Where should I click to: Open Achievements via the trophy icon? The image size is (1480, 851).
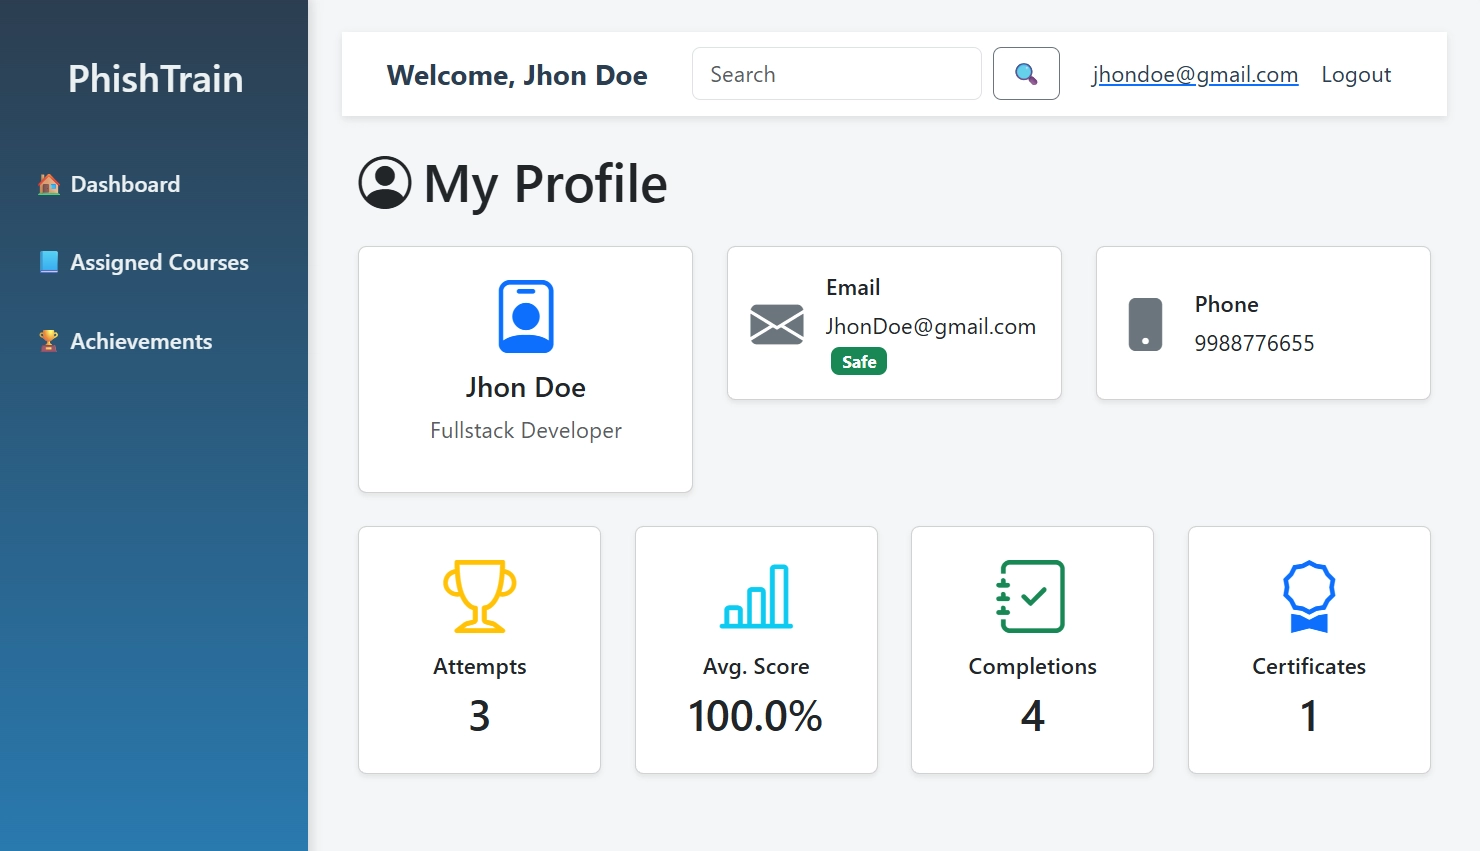click(x=47, y=340)
